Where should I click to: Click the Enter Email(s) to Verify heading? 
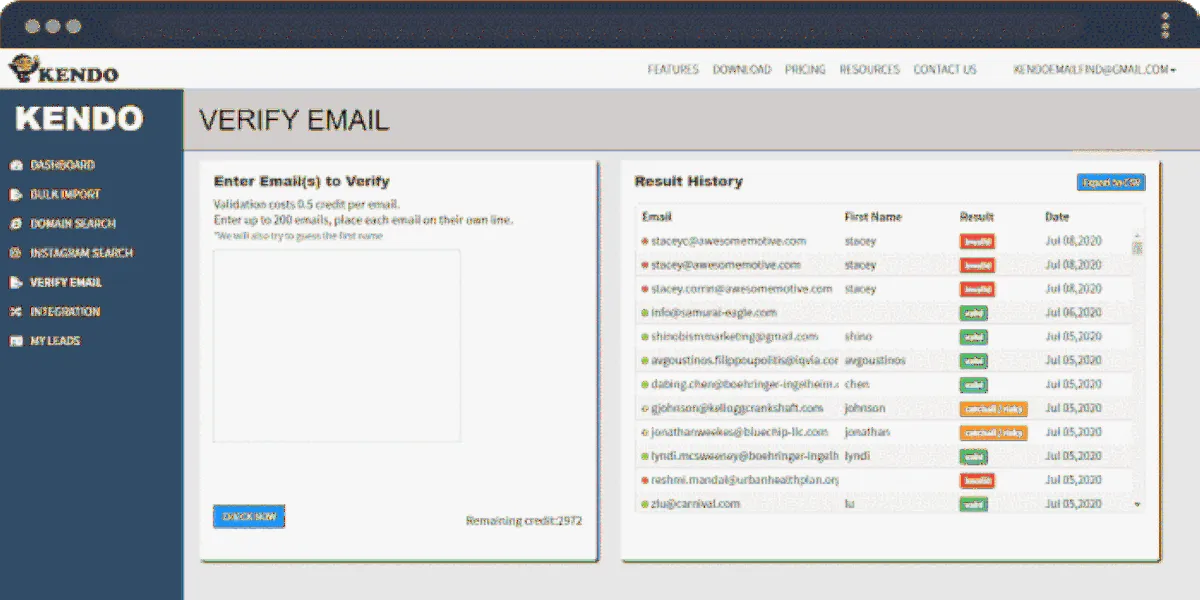(302, 182)
